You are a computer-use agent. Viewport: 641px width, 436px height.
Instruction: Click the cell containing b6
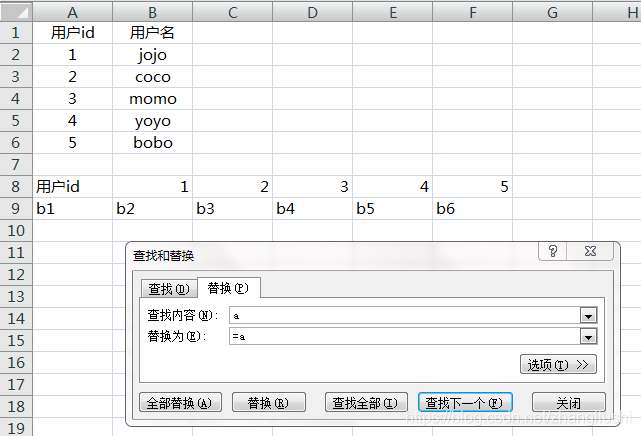point(473,209)
